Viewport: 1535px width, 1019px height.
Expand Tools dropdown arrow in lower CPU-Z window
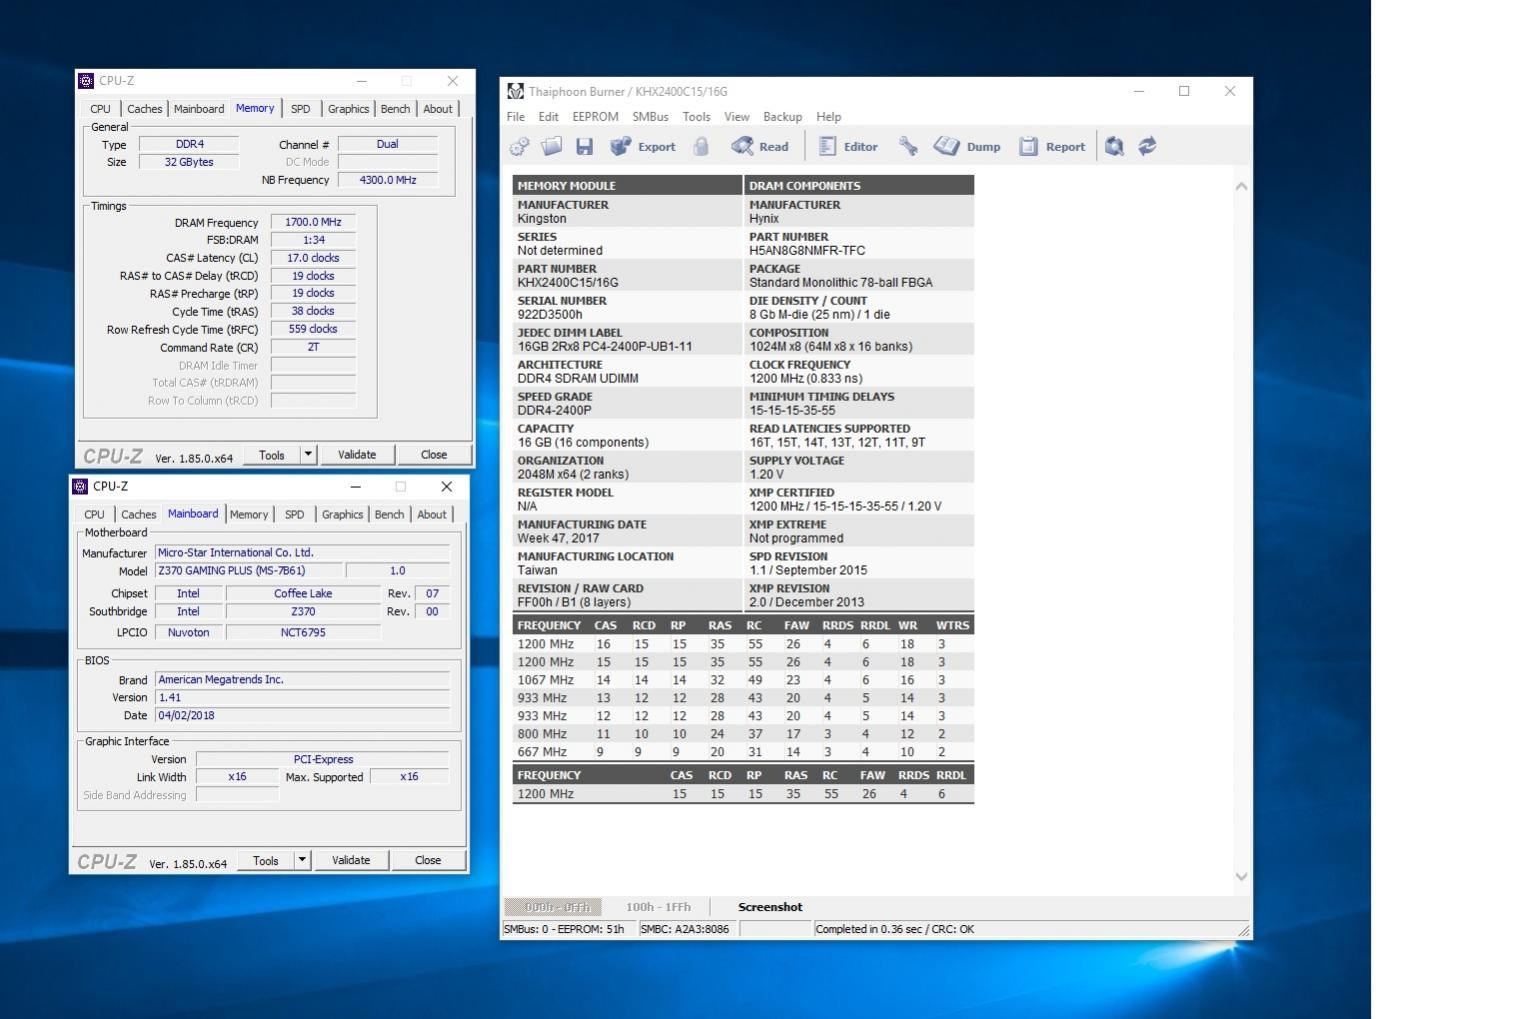302,861
